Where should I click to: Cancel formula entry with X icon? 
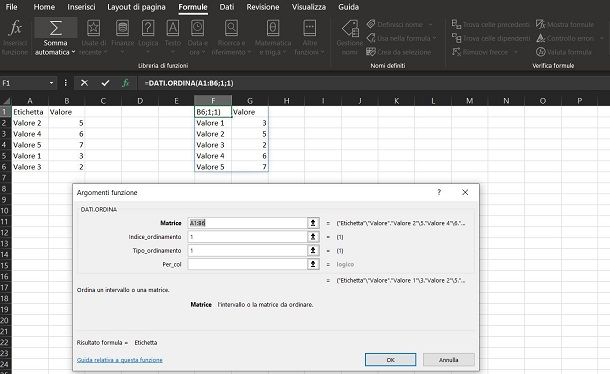[84, 83]
